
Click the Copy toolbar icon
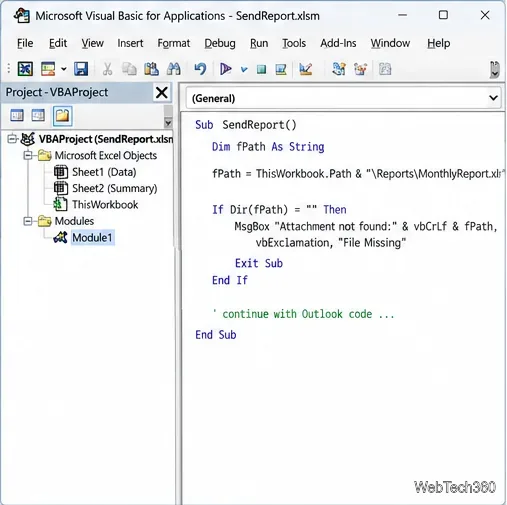(129, 69)
